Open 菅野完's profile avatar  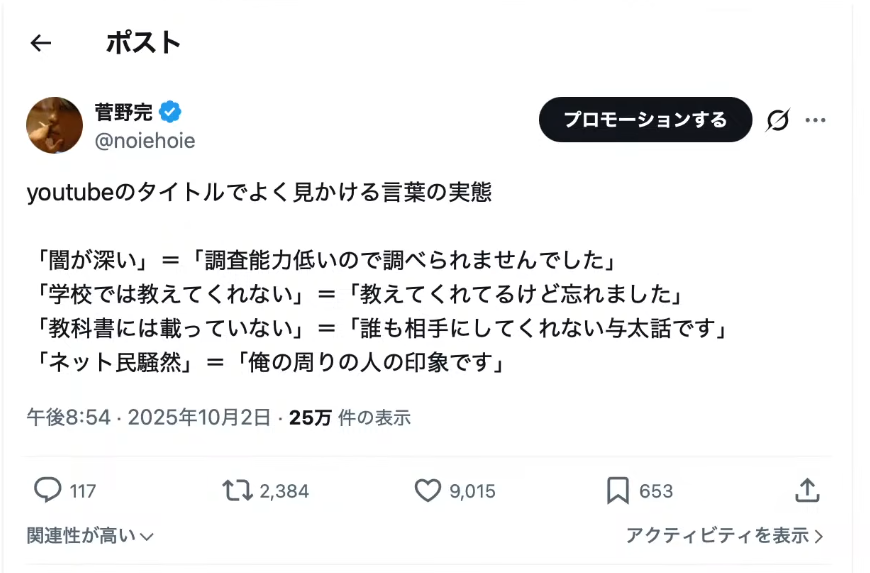tap(54, 125)
